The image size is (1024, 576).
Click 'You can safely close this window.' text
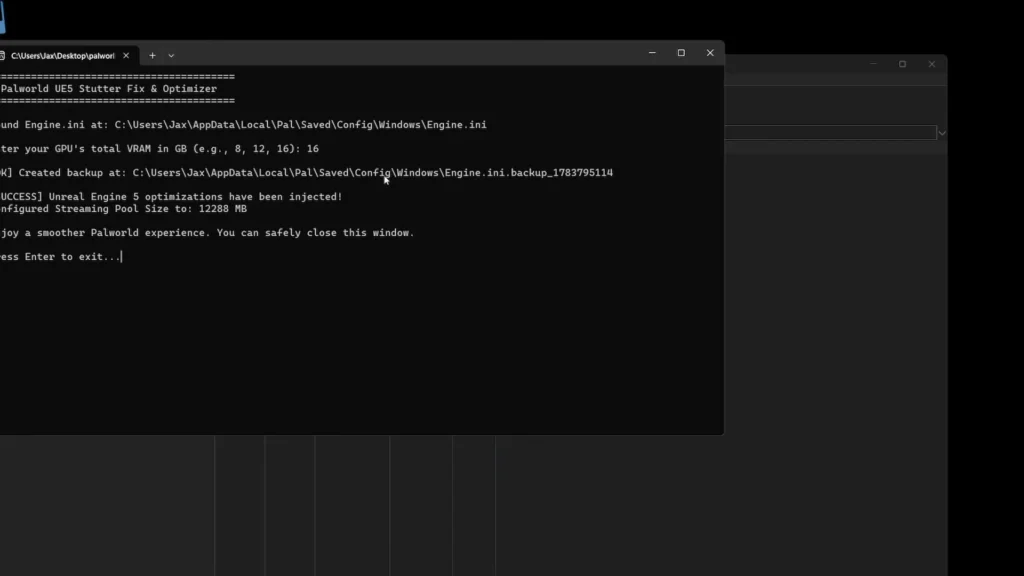click(315, 232)
